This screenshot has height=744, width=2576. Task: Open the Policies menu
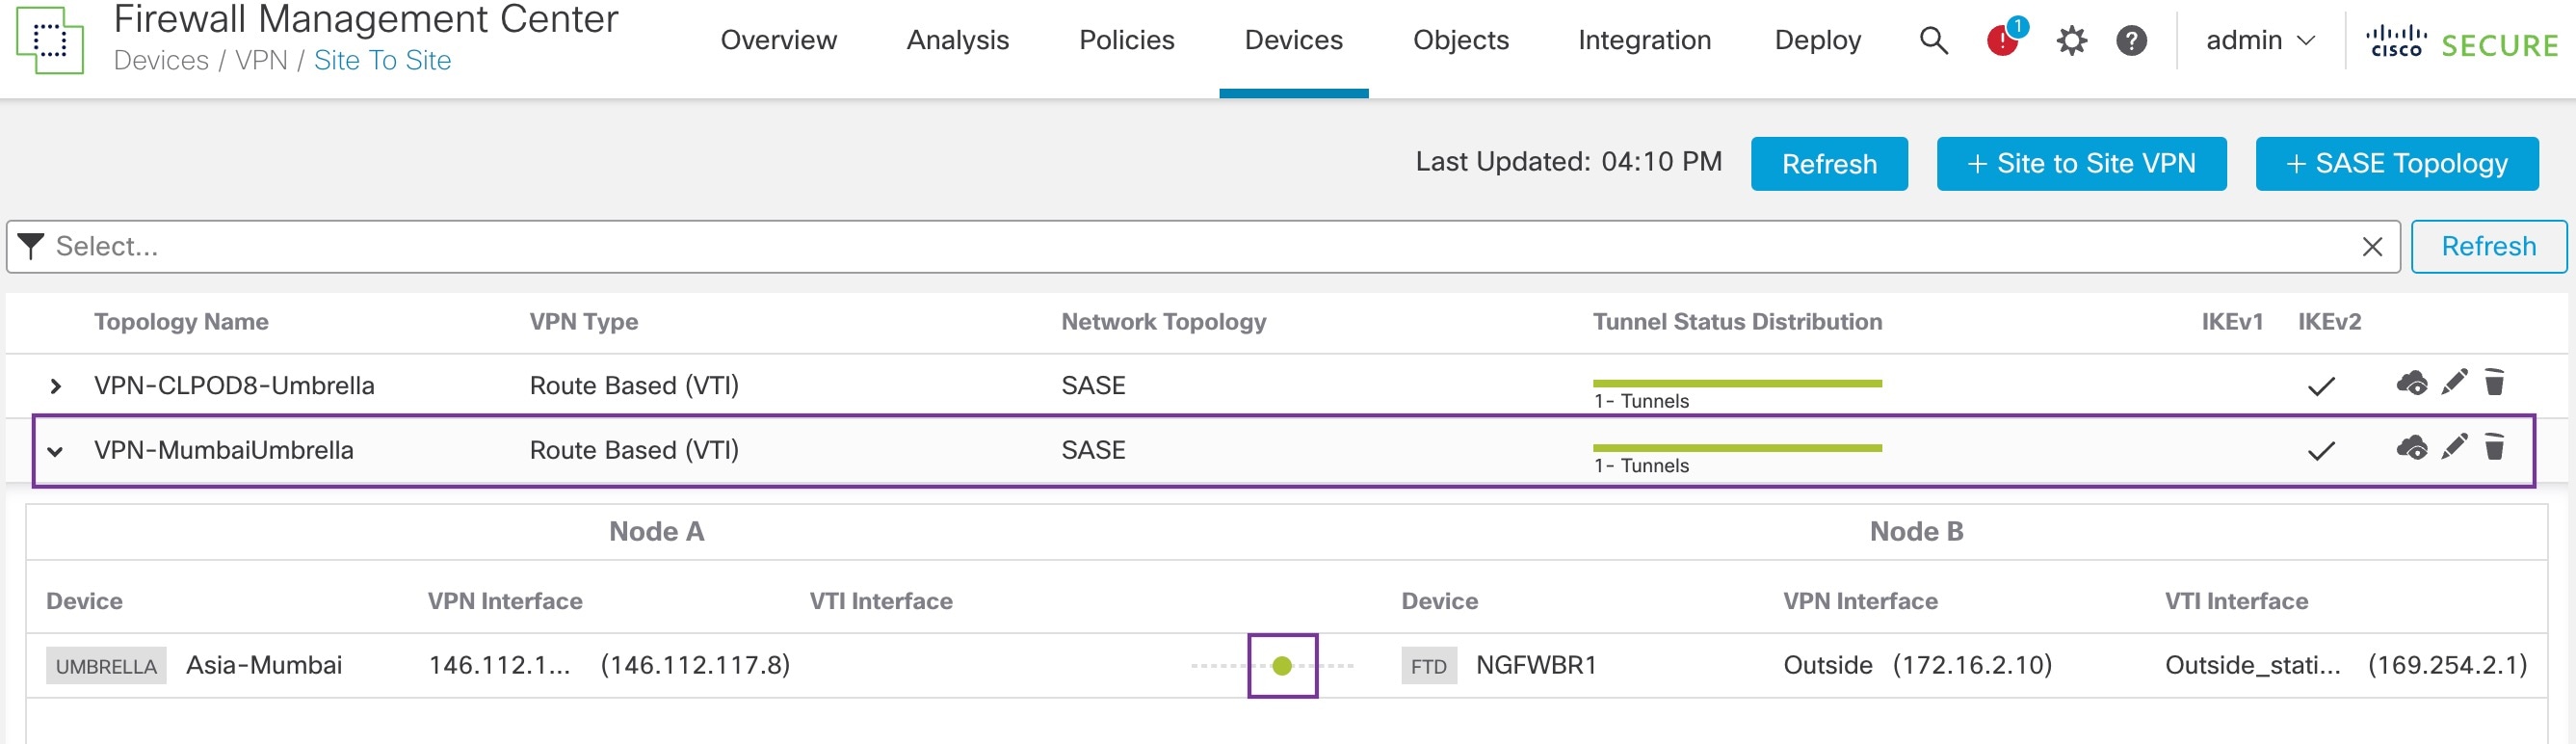coord(1126,41)
